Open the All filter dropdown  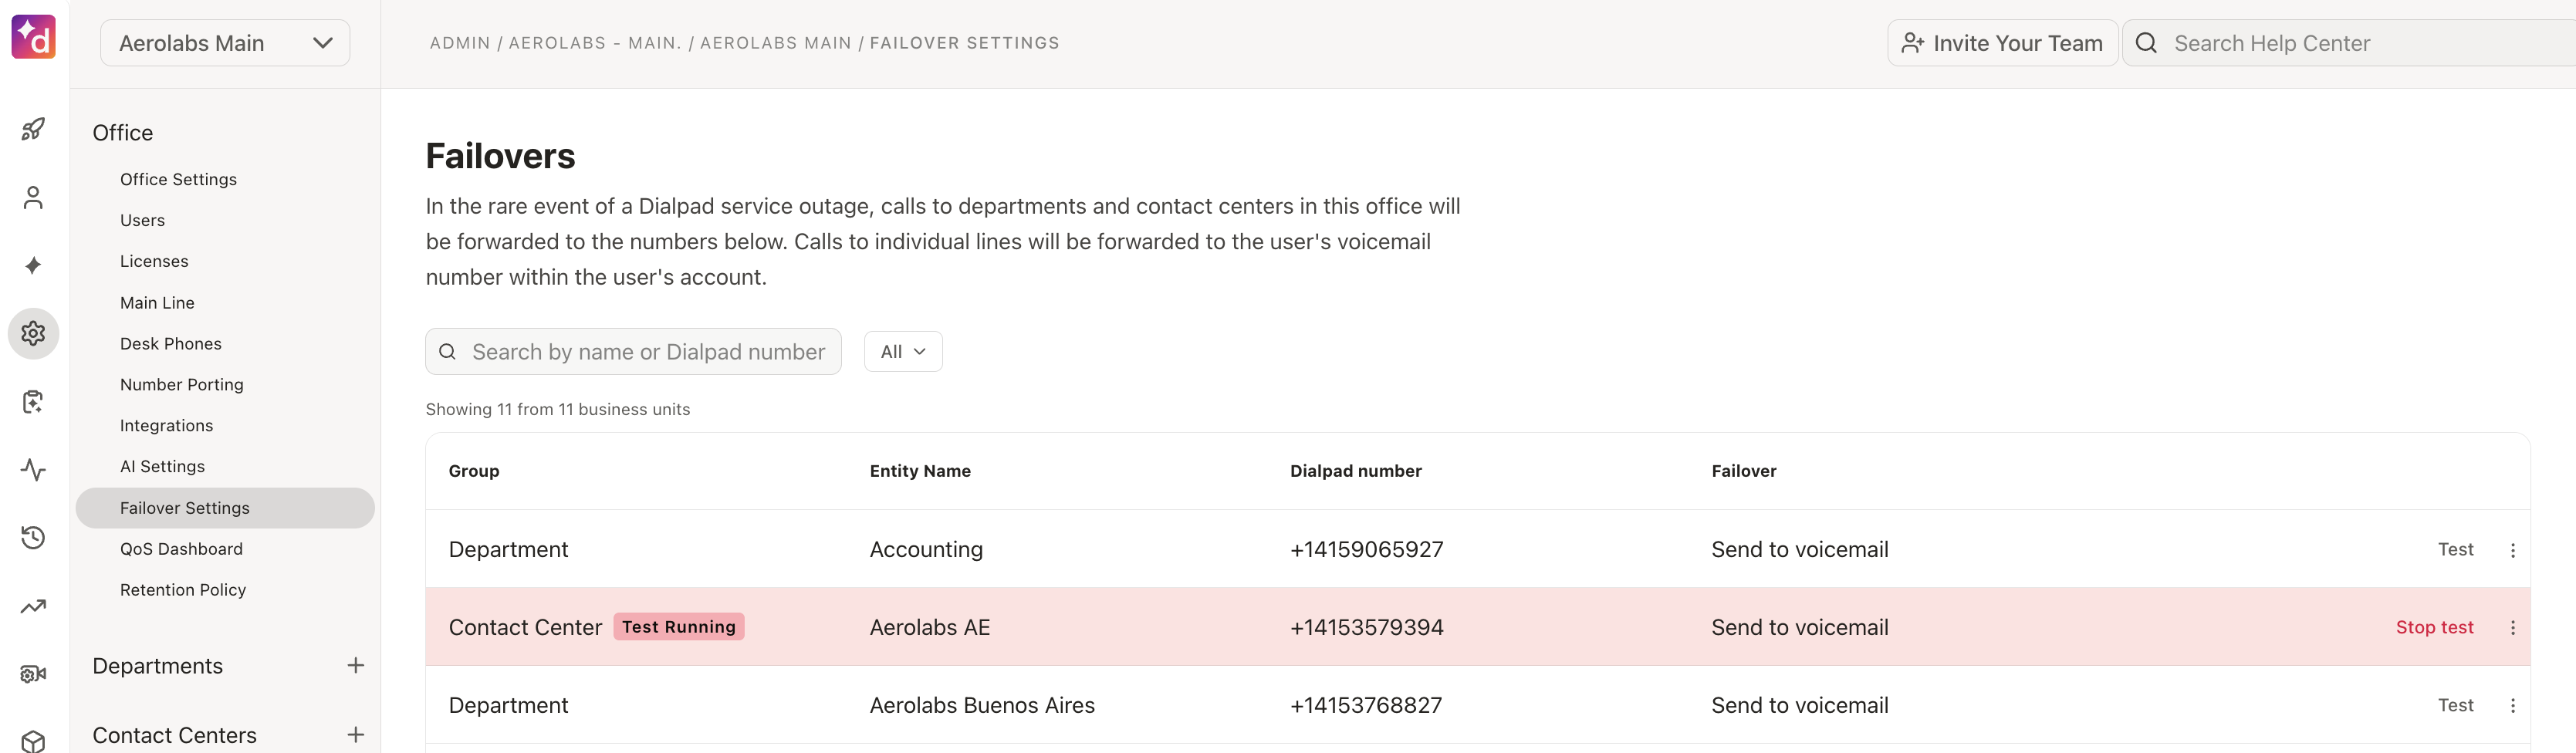(903, 352)
